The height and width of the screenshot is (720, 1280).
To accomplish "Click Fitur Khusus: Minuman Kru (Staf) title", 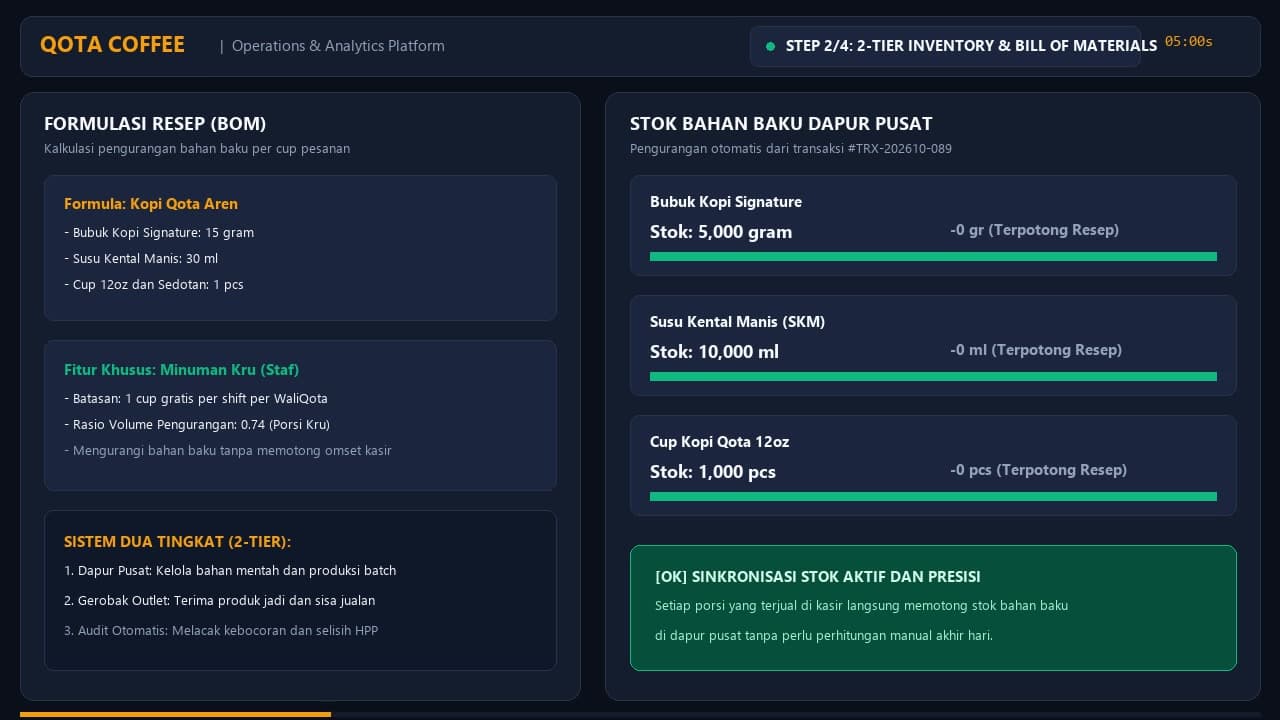I will 182,370.
